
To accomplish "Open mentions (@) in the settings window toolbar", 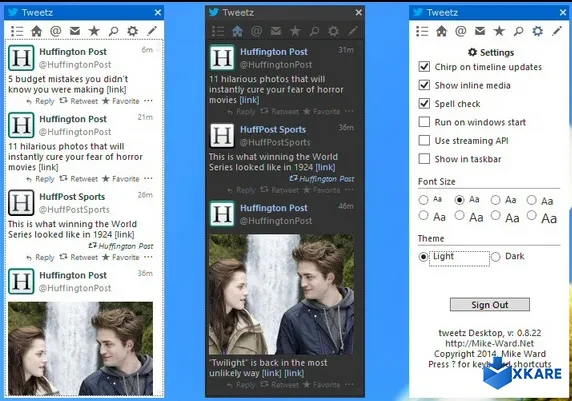I will (460, 31).
